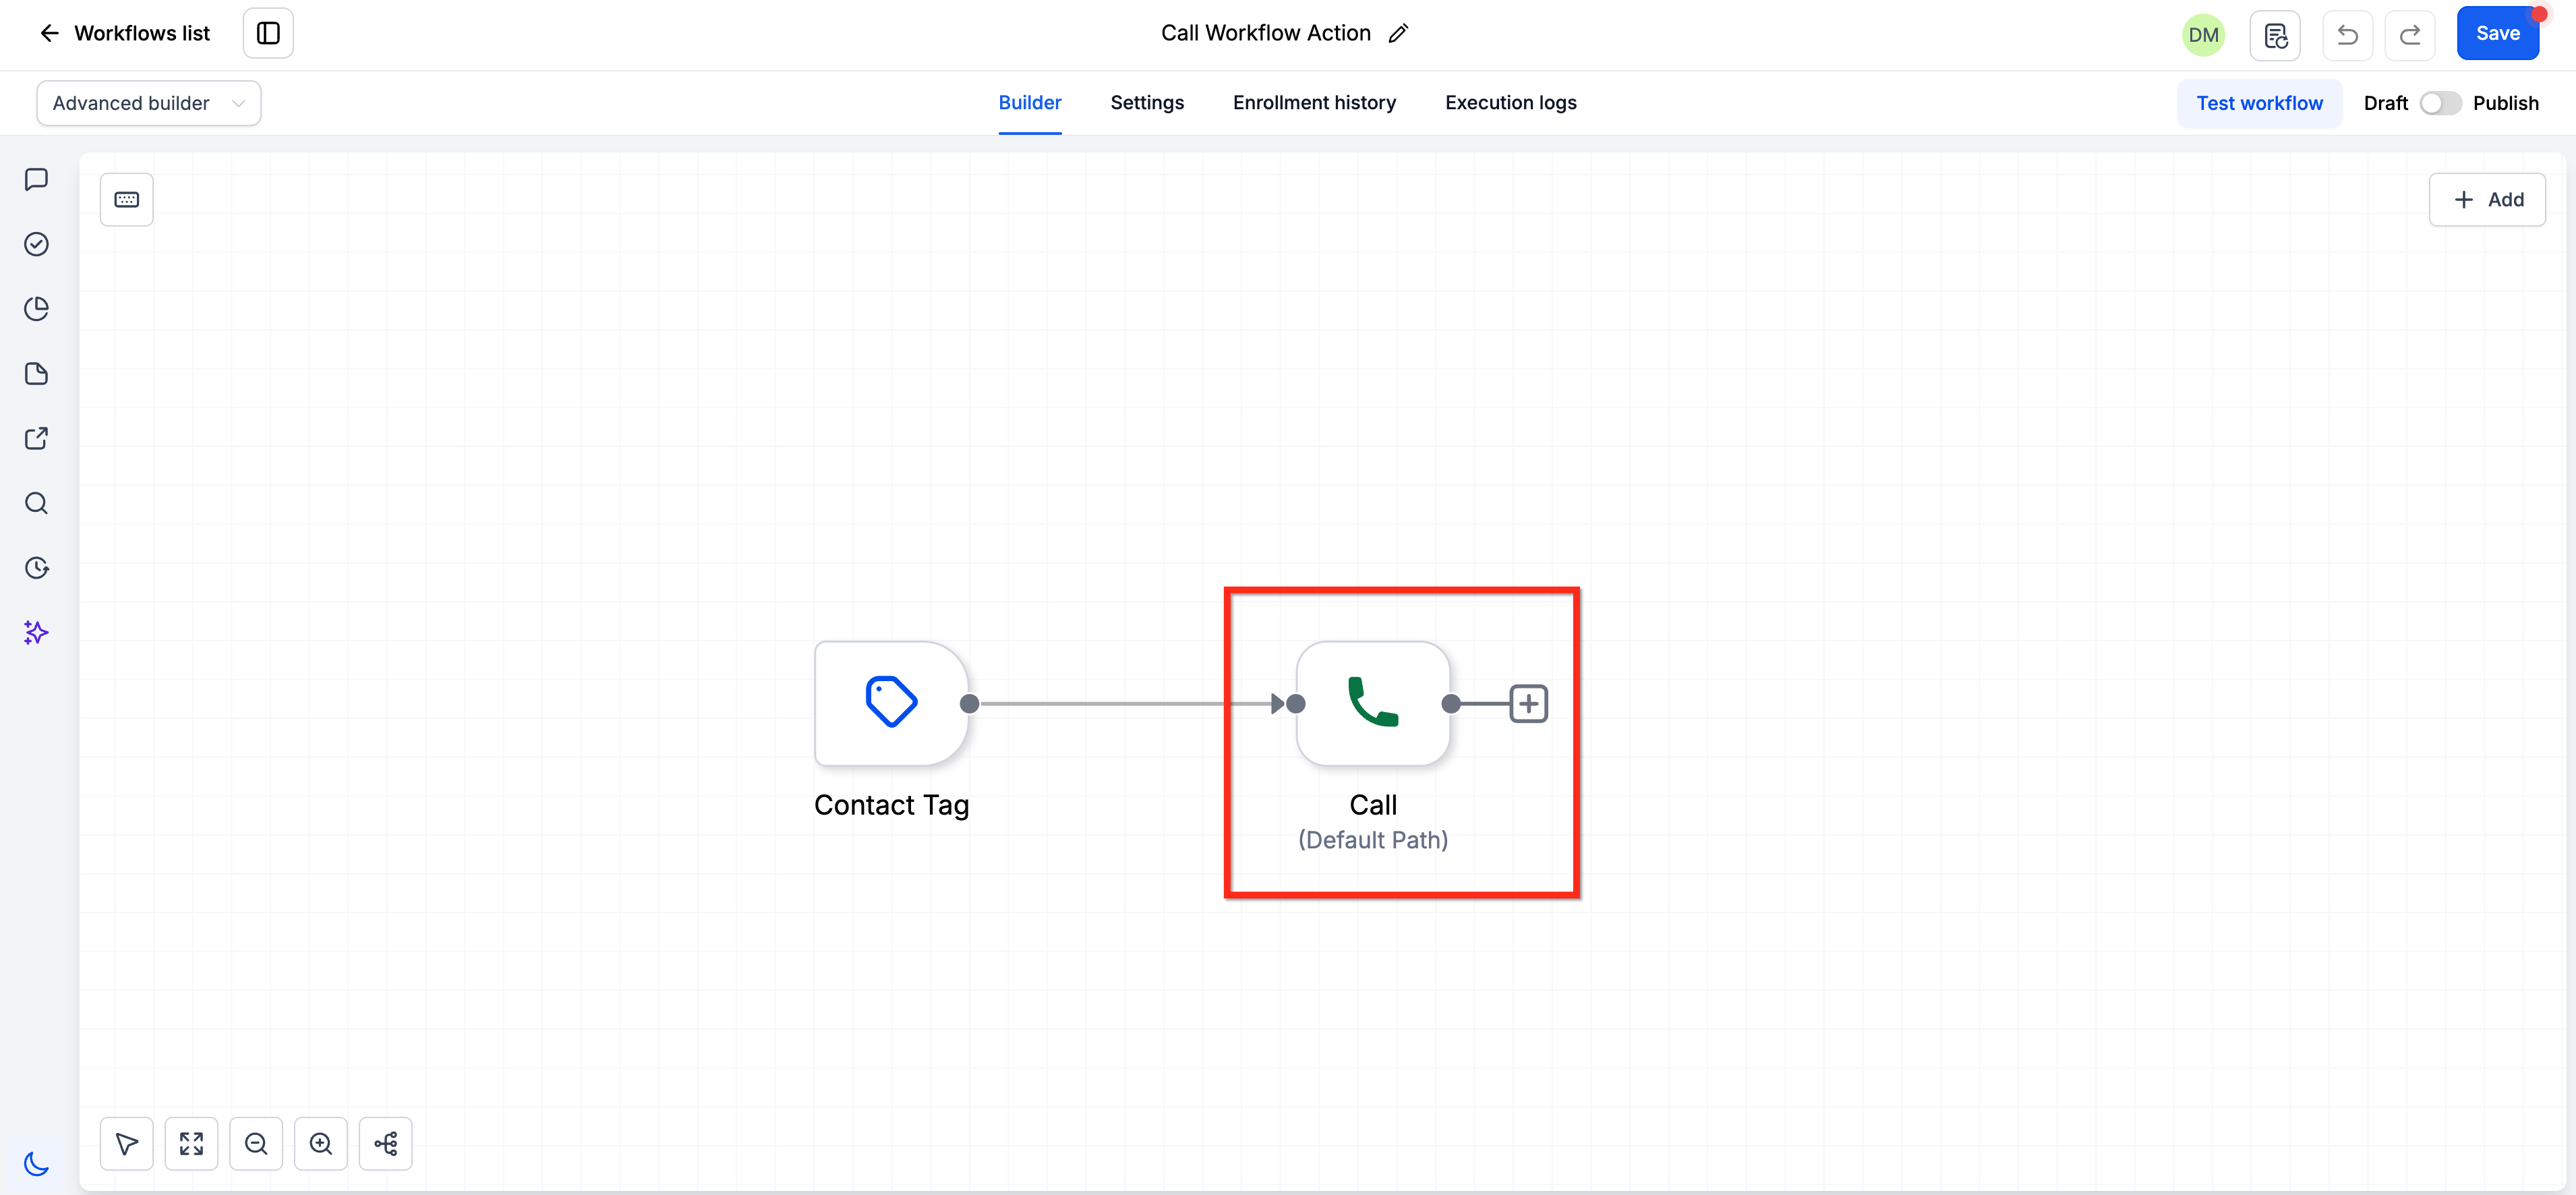Image resolution: width=2576 pixels, height=1195 pixels.
Task: Select the Contact Tag trigger node
Action: [891, 703]
